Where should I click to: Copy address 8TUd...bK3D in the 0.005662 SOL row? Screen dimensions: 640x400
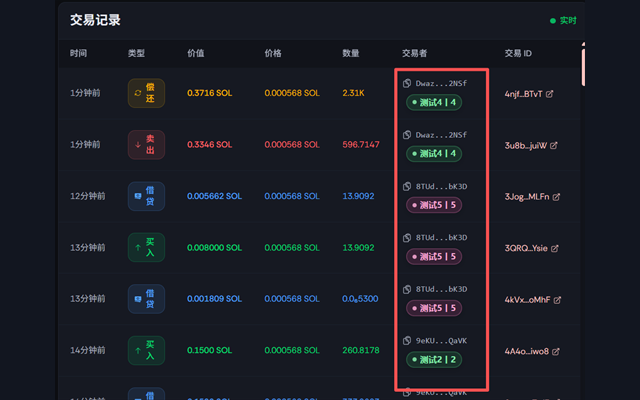(x=407, y=187)
